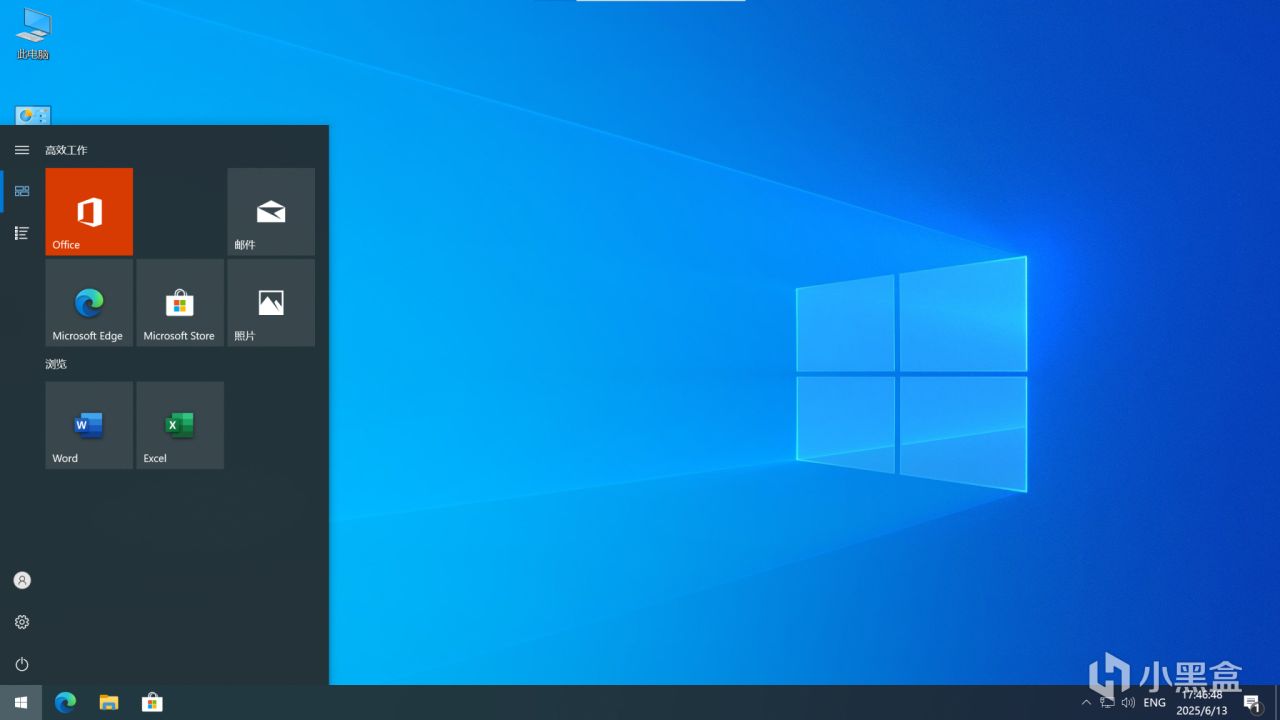The image size is (1280, 720).
Task: Show the pinned tiles view
Action: [x=22, y=191]
